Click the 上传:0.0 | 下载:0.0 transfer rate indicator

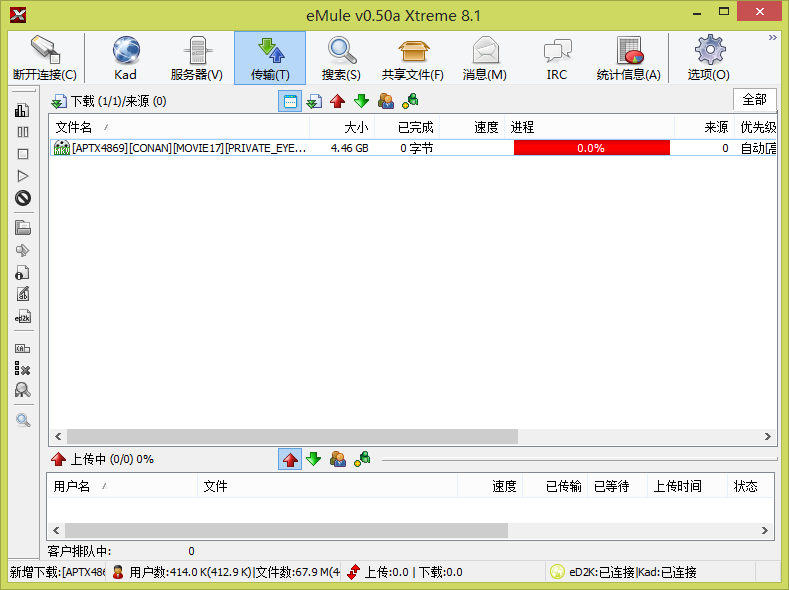point(413,572)
